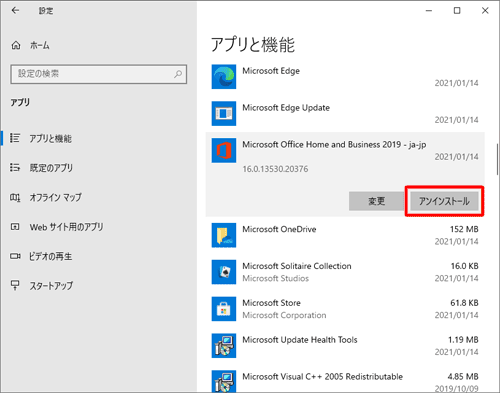Click the Visual C++ 2005 Redistributable icon
This screenshot has width=500, height=393.
[224, 381]
